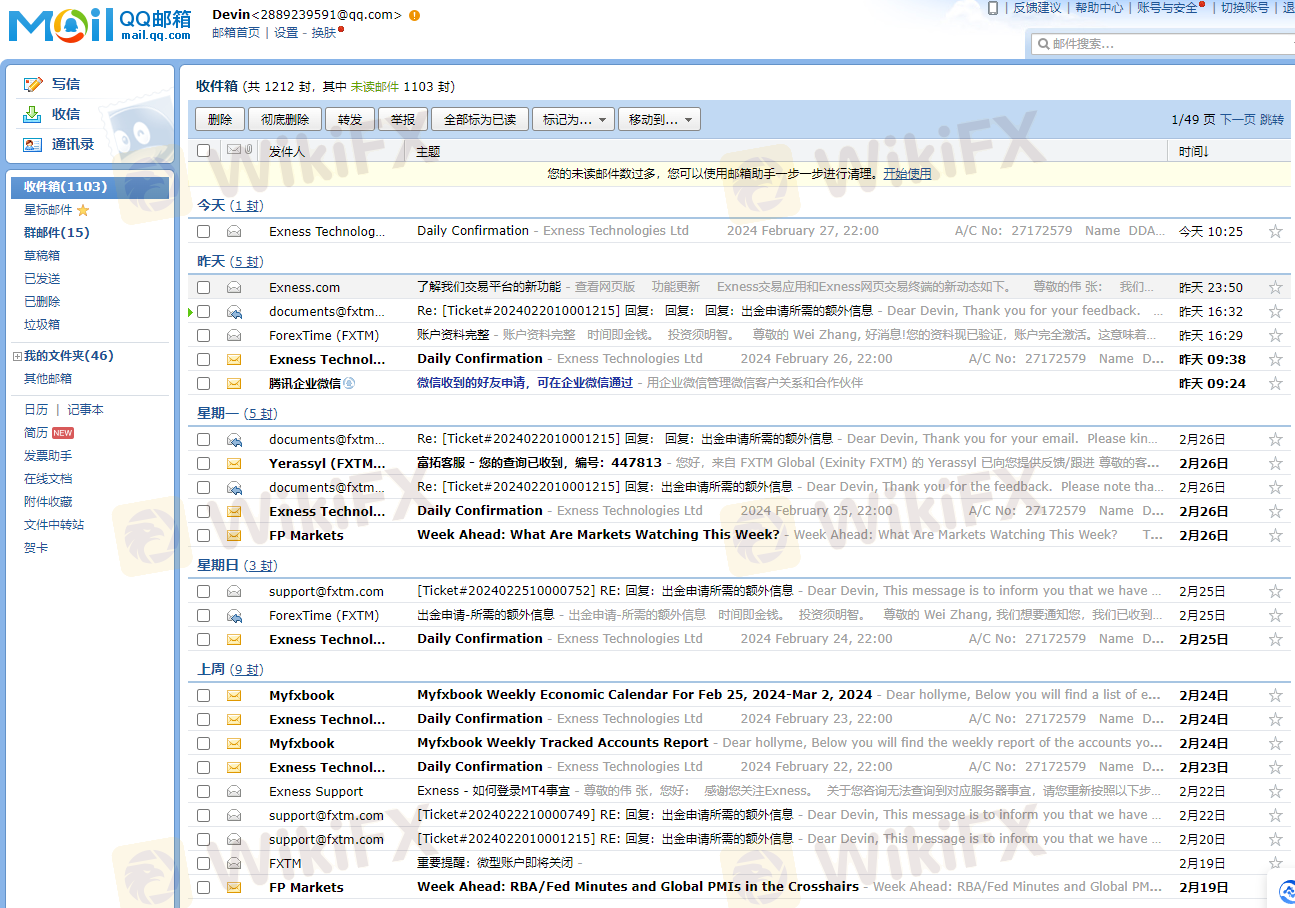Open the 移动到 dropdown
1295x908 pixels.
point(659,120)
